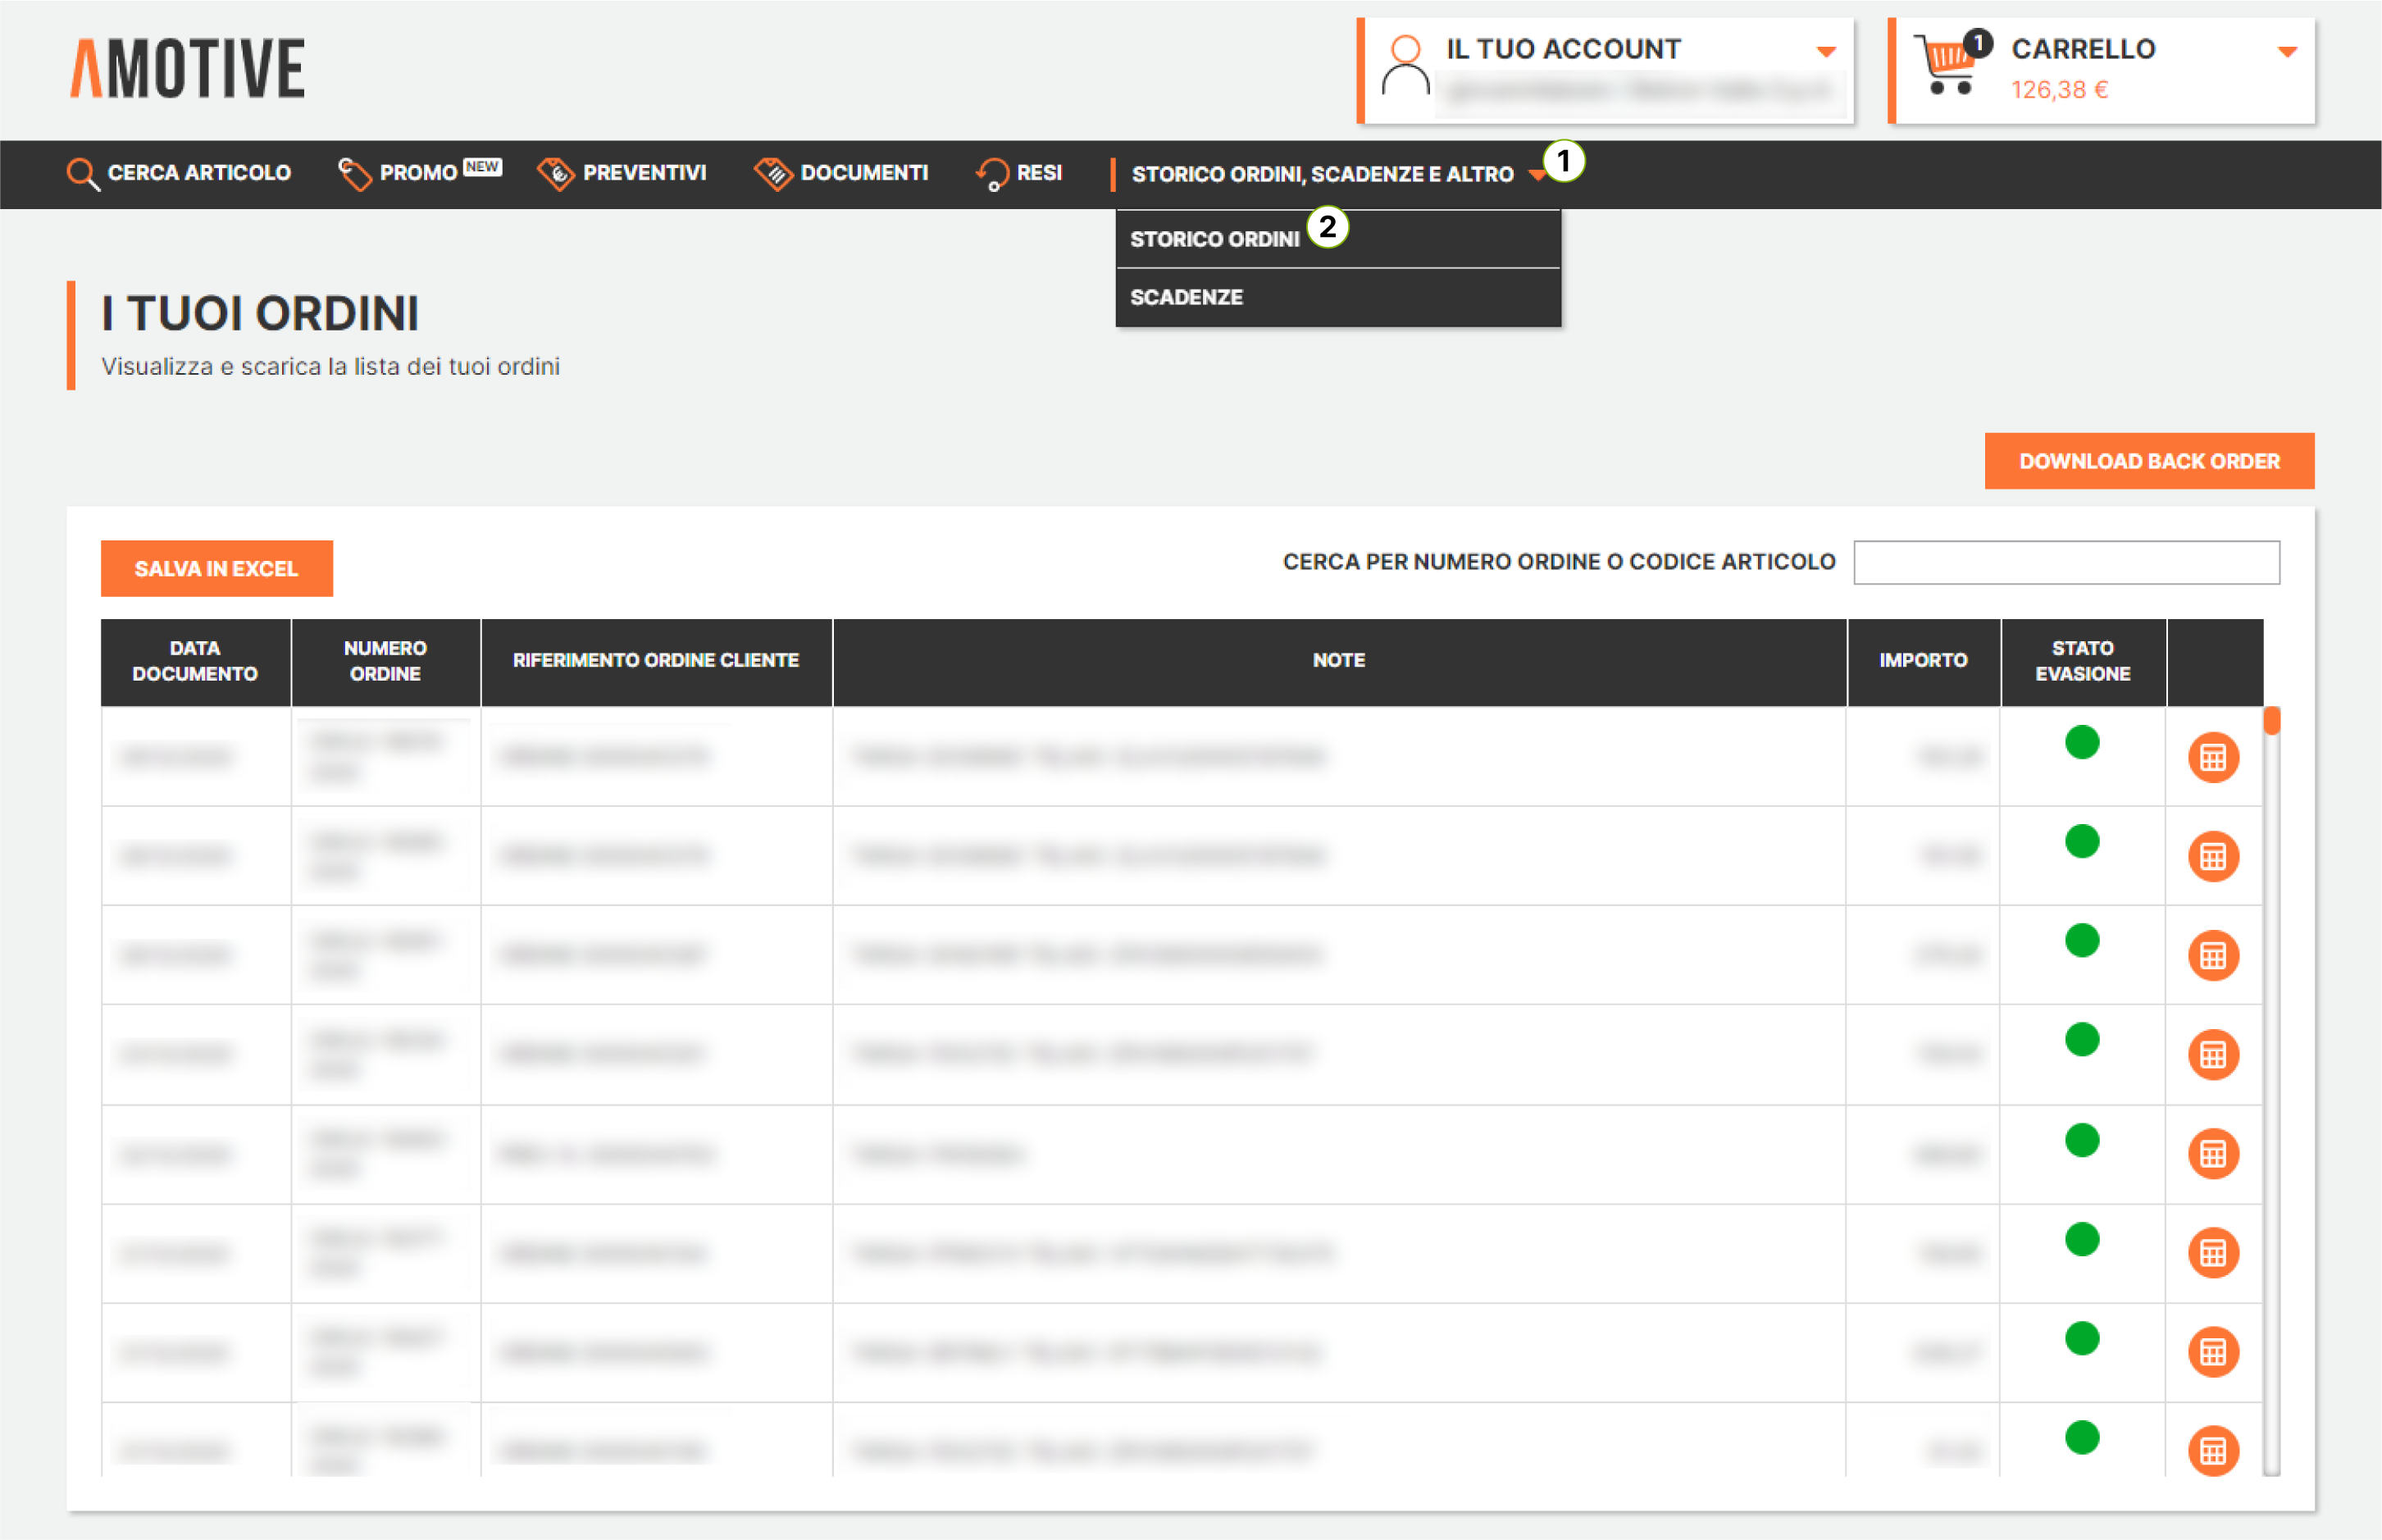The image size is (2382, 1540).
Task: Click the order number search field
Action: click(x=2066, y=562)
